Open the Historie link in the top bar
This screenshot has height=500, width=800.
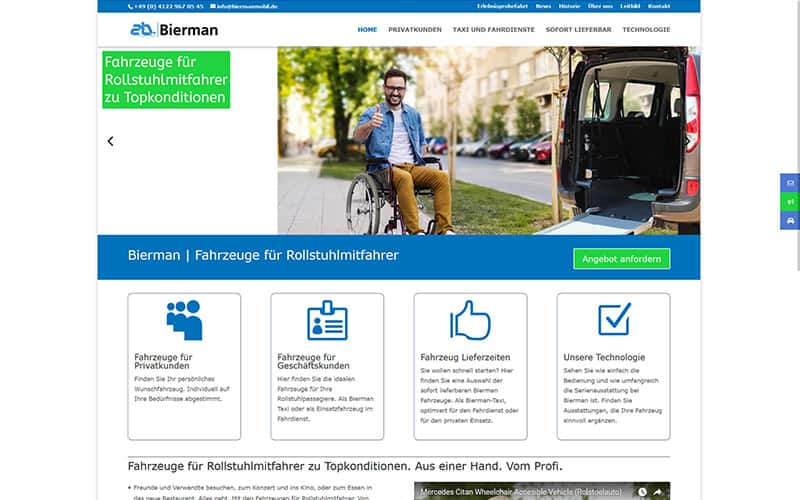click(569, 6)
